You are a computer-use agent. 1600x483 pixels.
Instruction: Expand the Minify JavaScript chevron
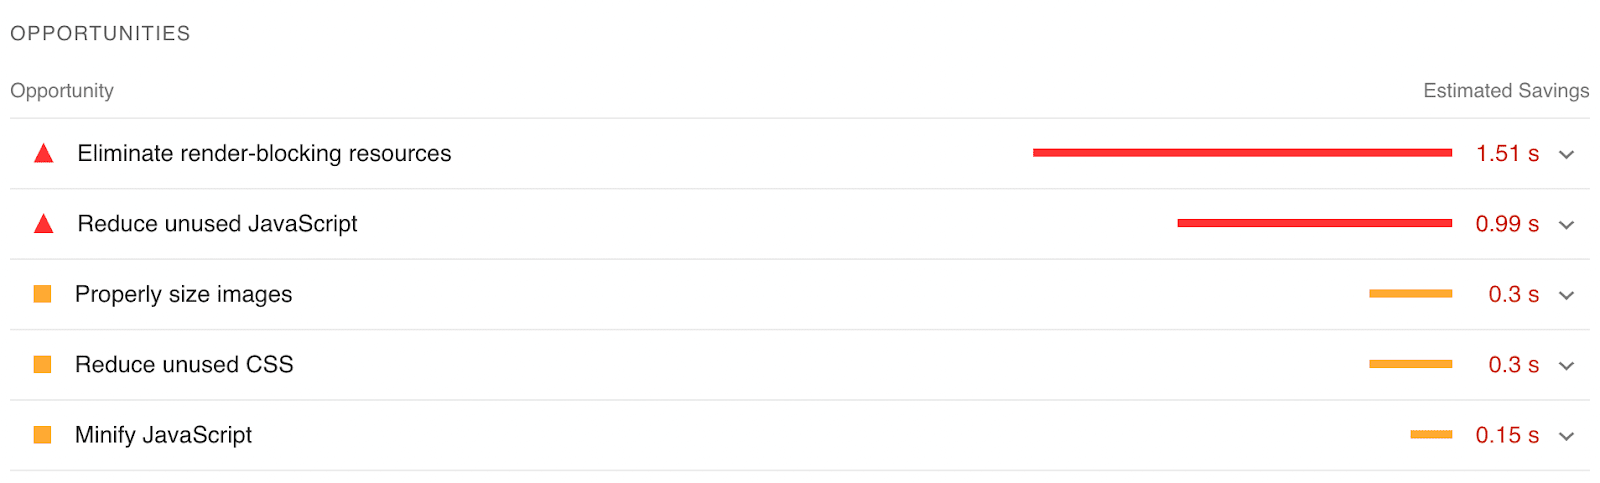pyautogui.click(x=1567, y=436)
